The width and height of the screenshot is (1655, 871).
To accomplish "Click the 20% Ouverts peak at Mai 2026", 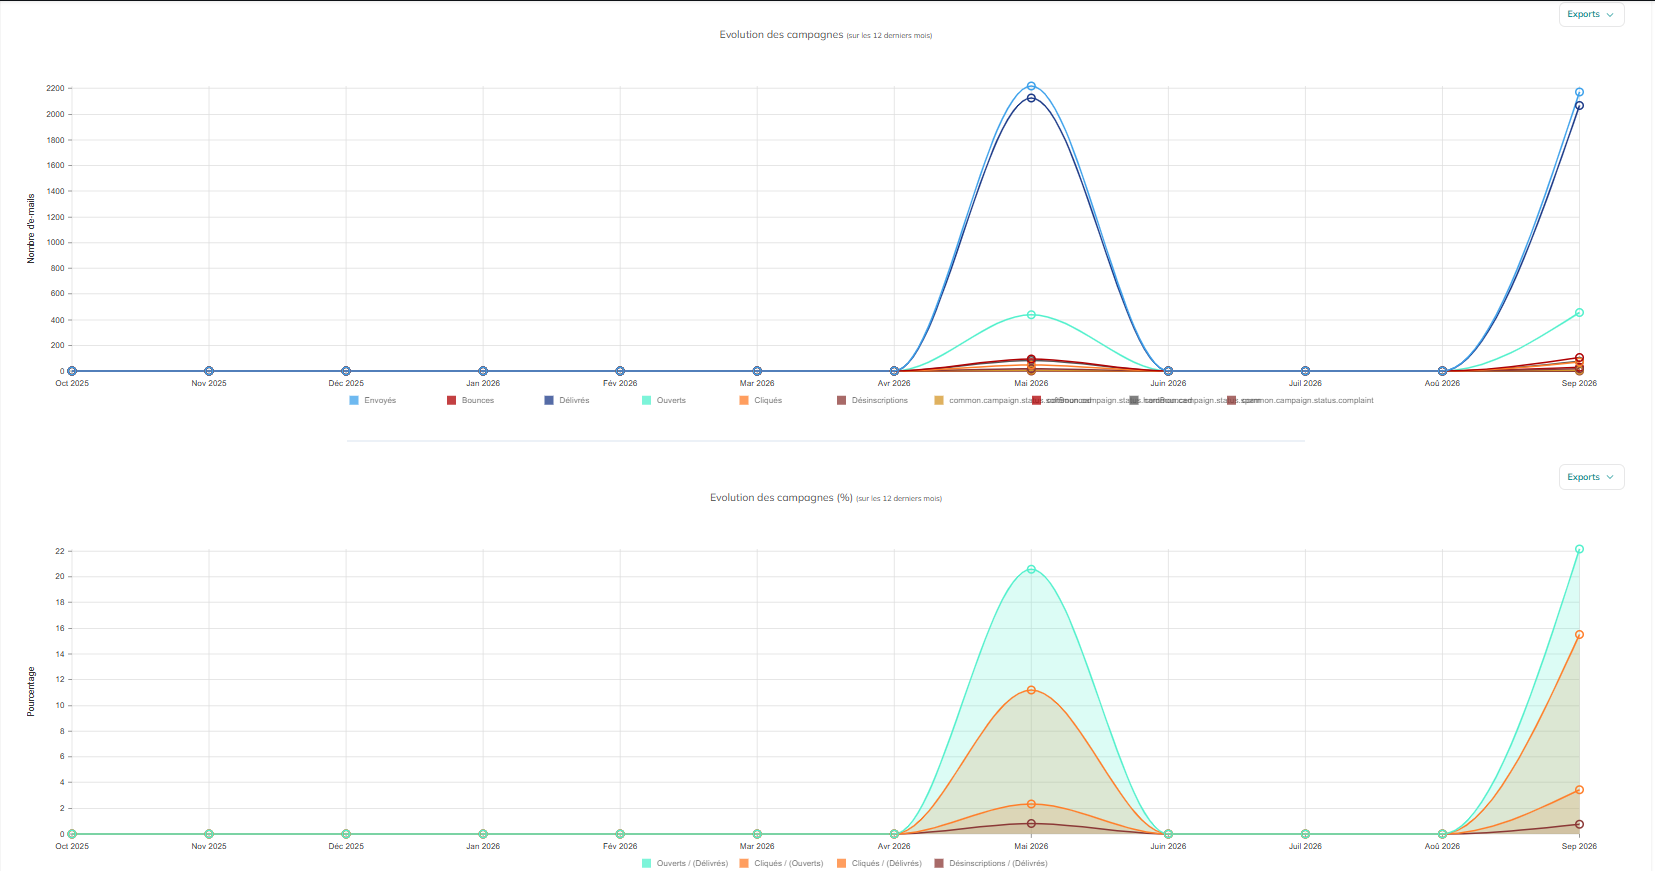I will (1031, 569).
